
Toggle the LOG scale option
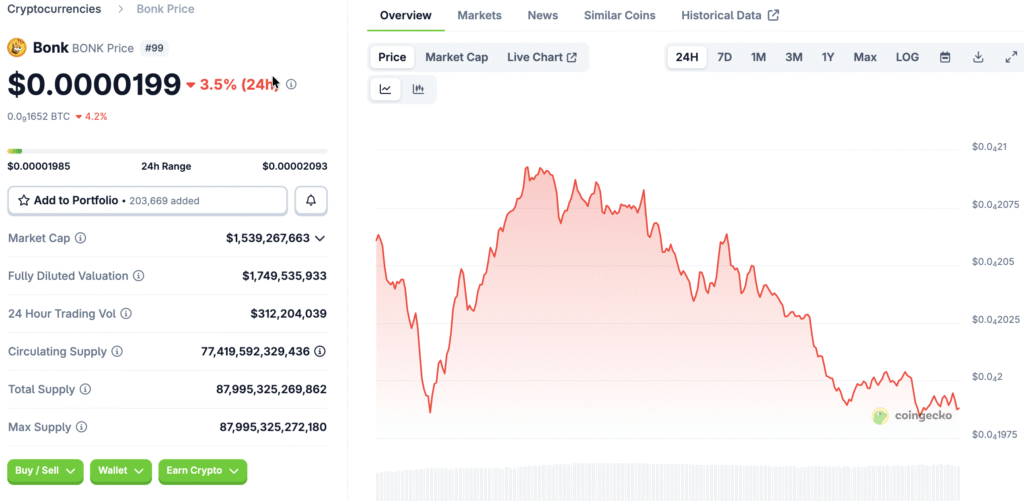coord(907,57)
